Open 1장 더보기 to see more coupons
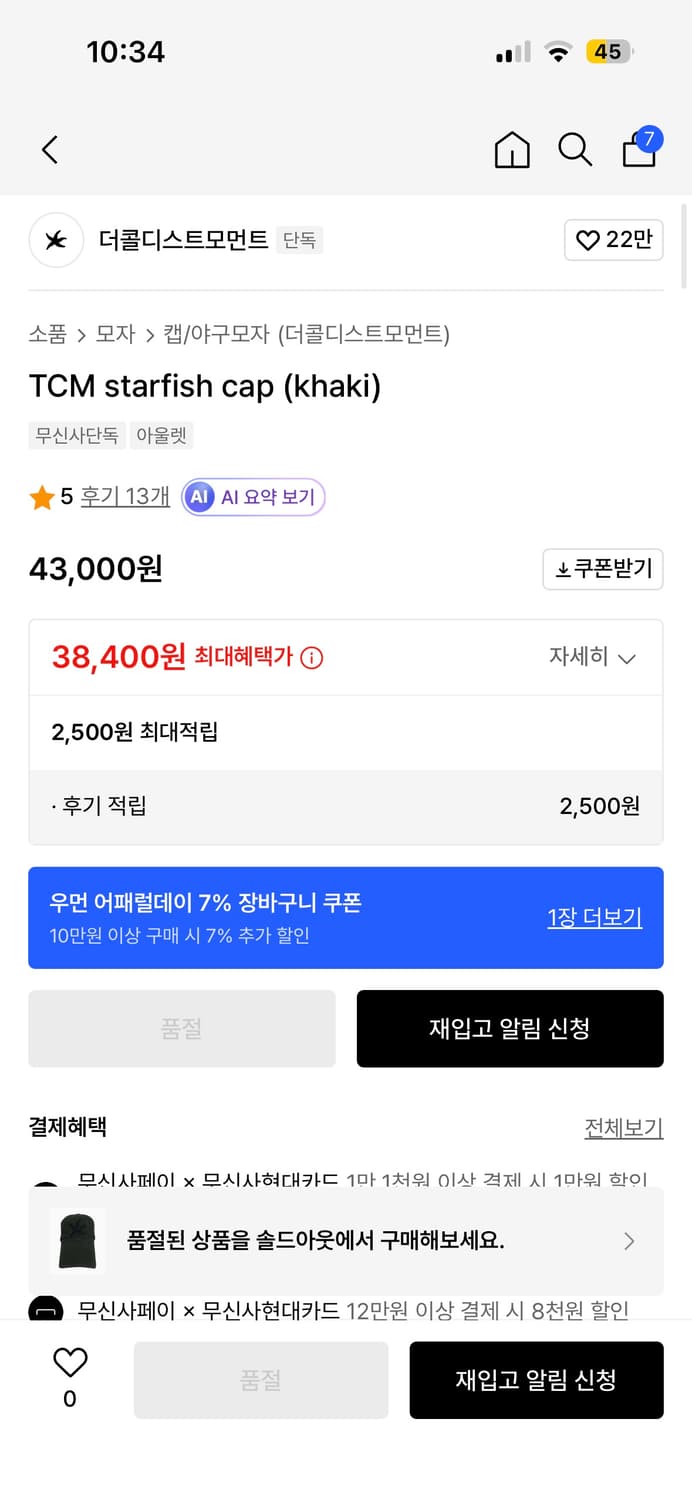Viewport: 692px width, 1500px height. click(594, 917)
